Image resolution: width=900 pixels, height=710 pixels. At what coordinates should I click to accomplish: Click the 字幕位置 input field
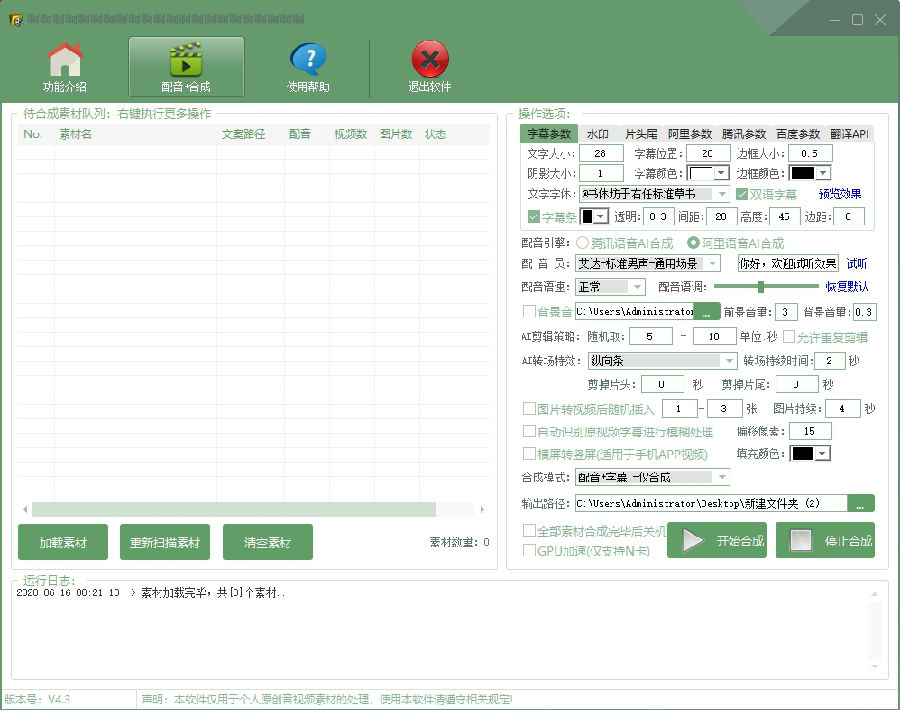[x=708, y=153]
